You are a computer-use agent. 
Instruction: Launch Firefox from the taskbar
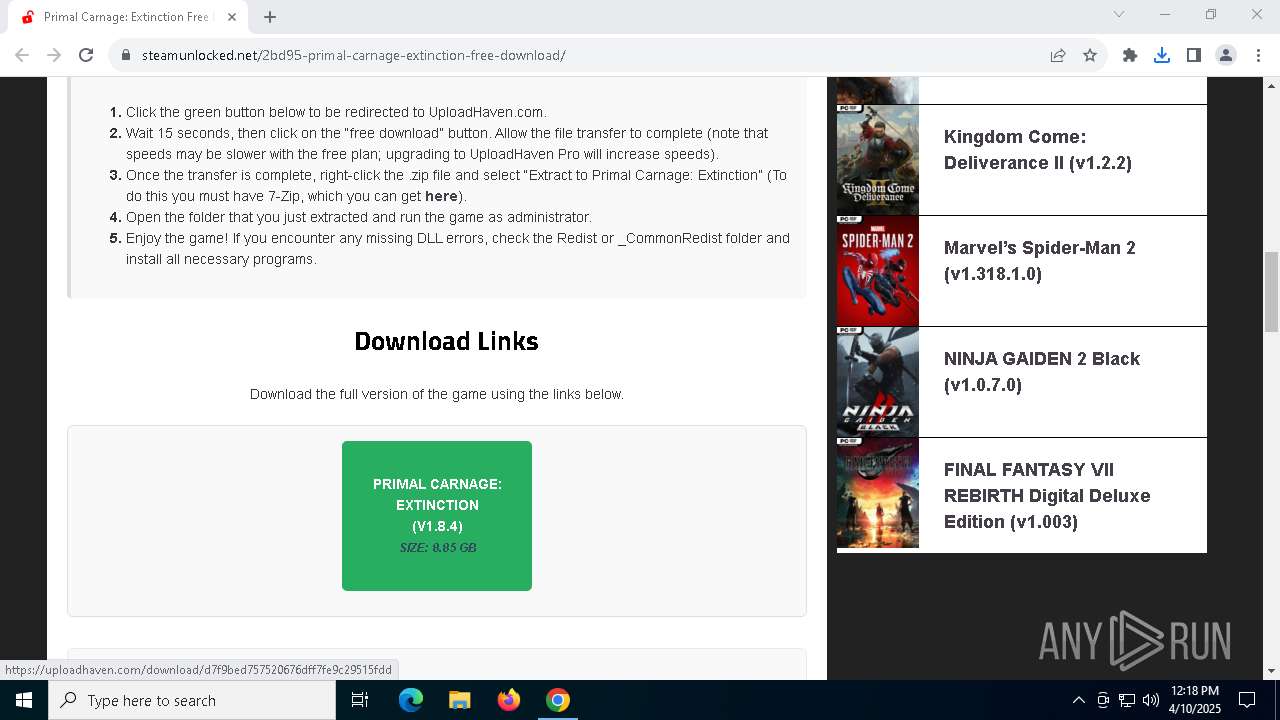tap(509, 700)
